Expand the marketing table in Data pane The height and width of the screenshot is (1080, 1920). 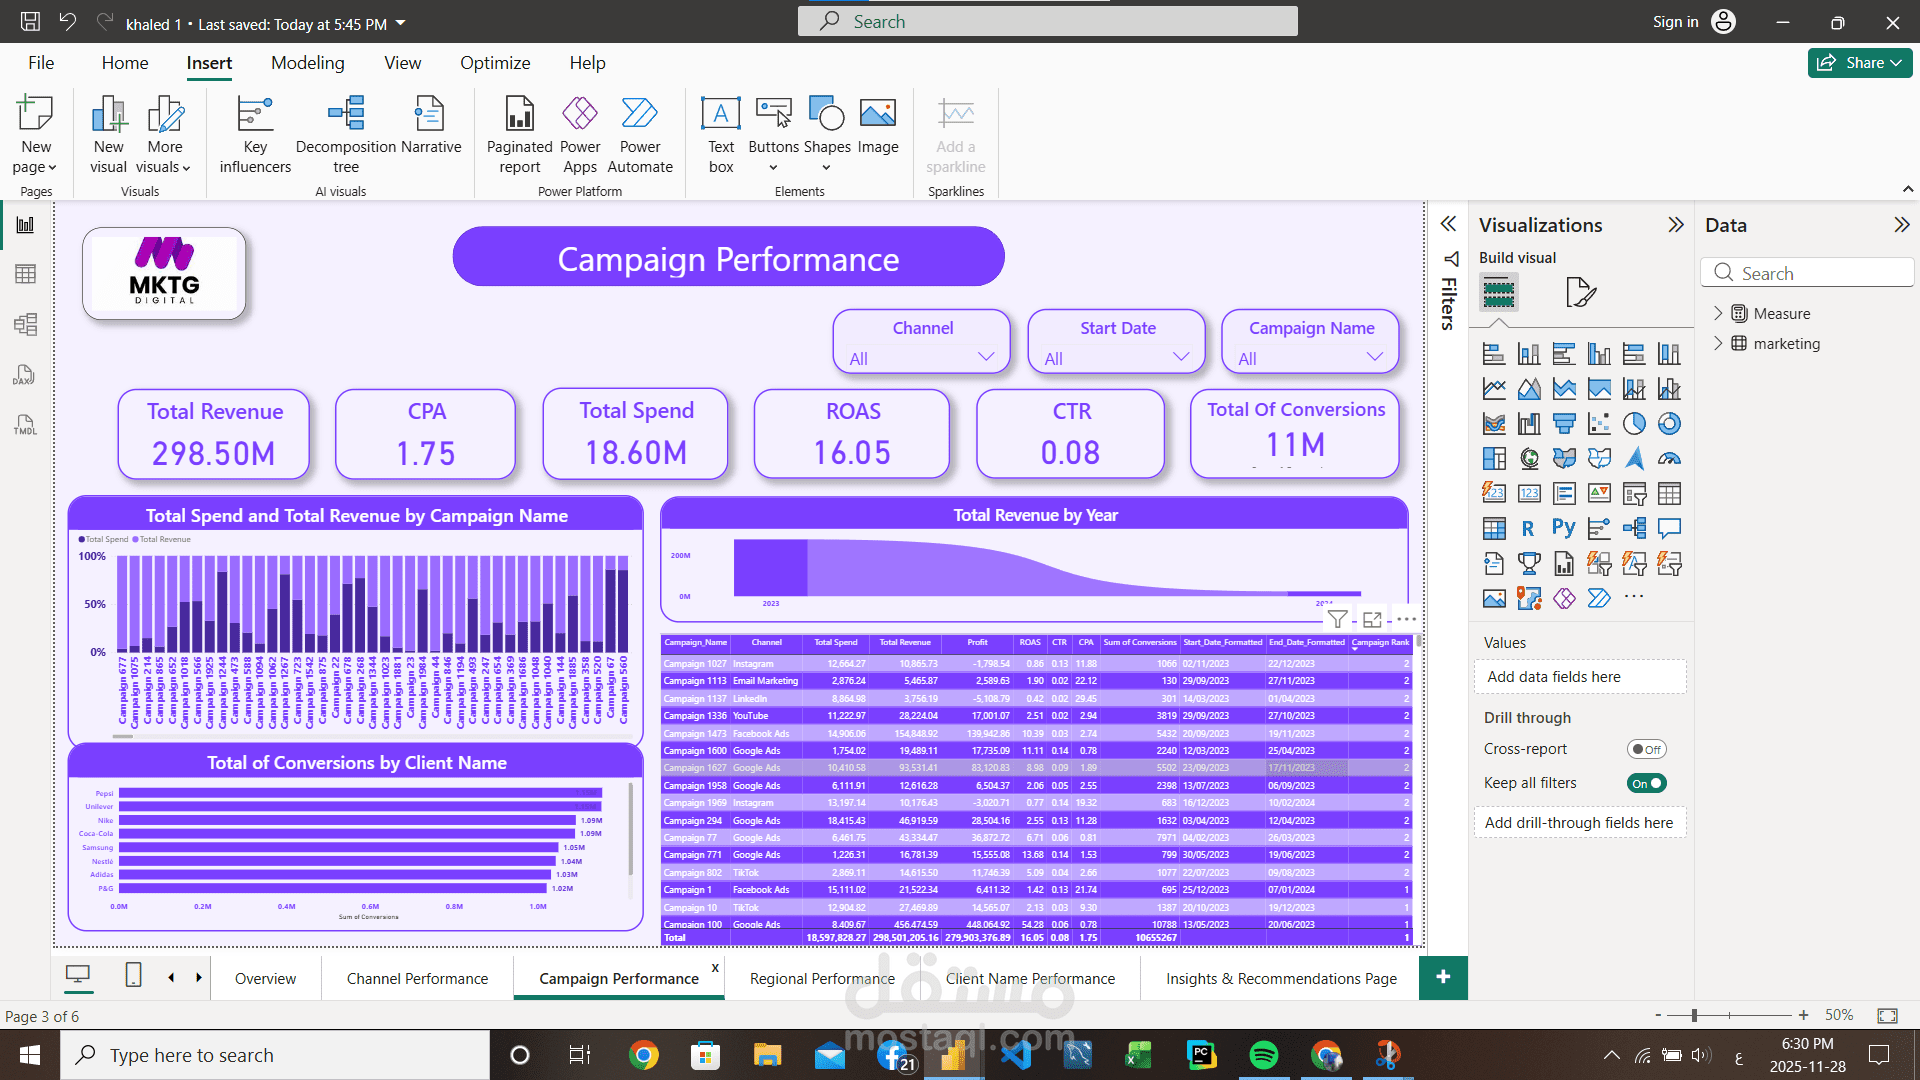[1718, 343]
